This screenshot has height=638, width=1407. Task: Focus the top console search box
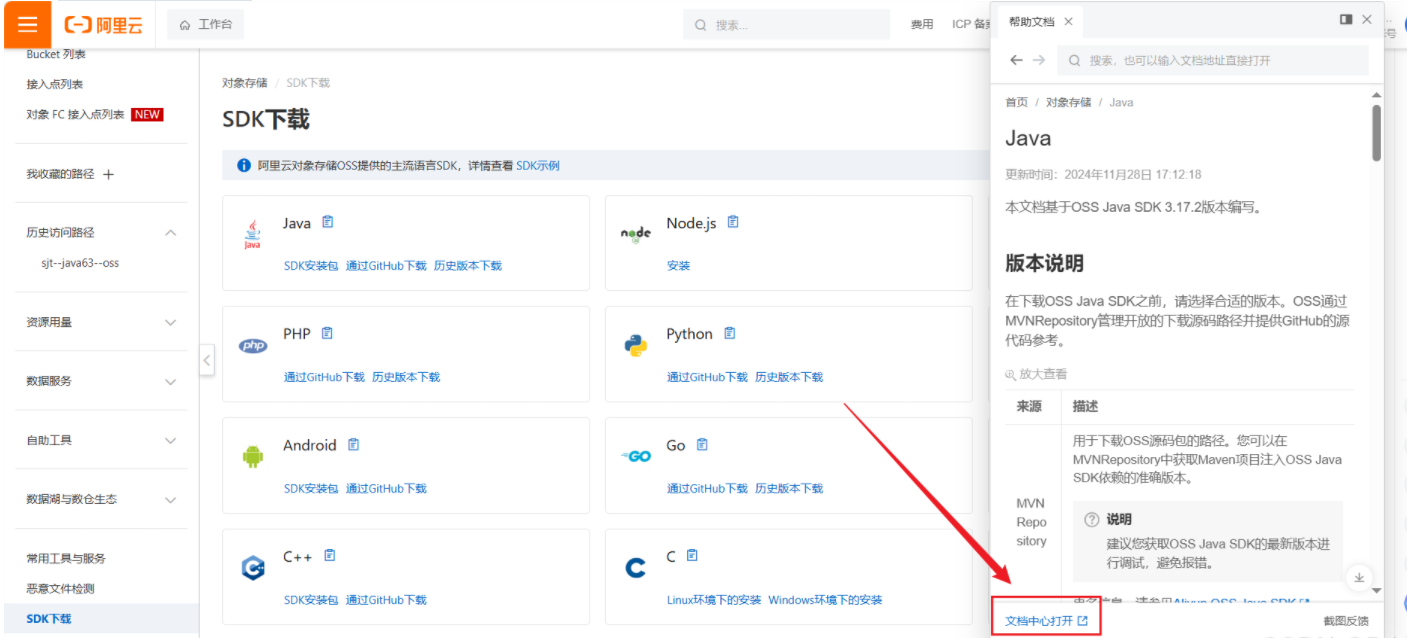pyautogui.click(x=786, y=24)
